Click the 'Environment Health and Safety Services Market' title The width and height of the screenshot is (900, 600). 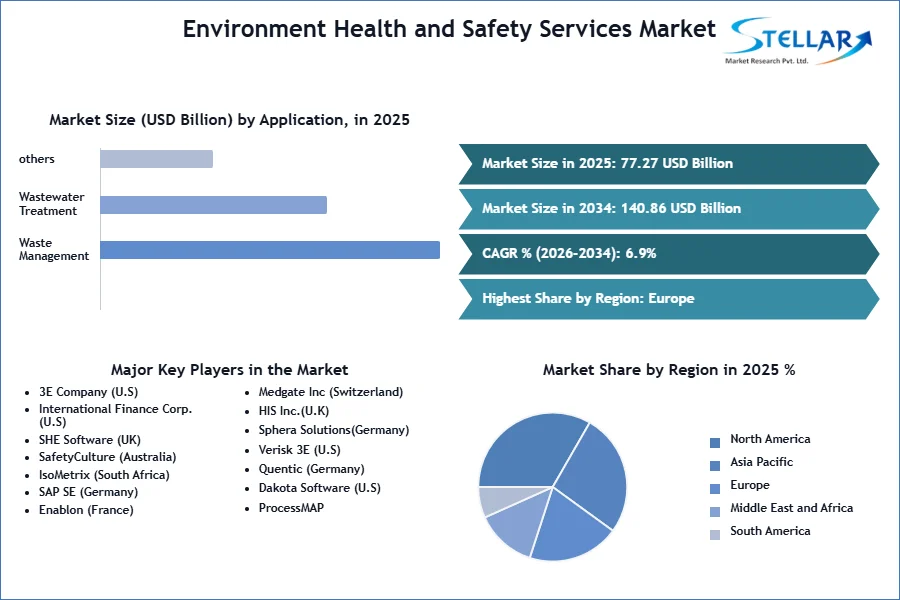449,29
